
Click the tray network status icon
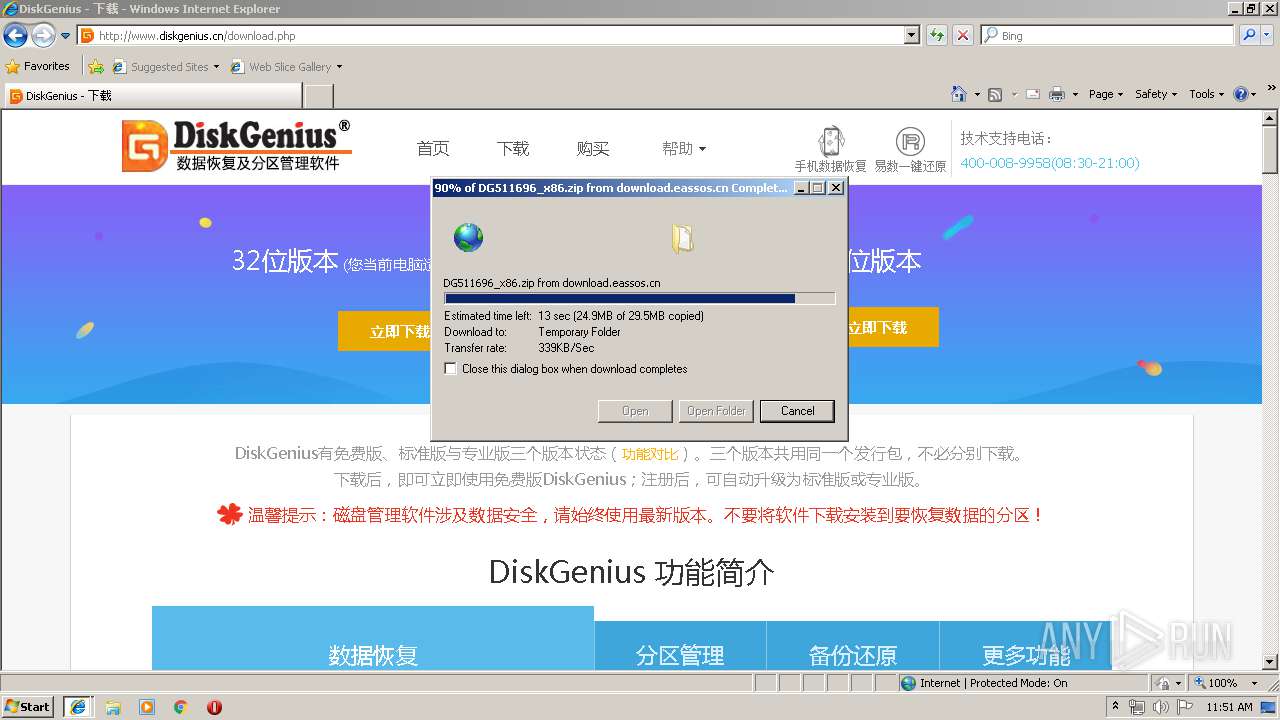[1138, 707]
